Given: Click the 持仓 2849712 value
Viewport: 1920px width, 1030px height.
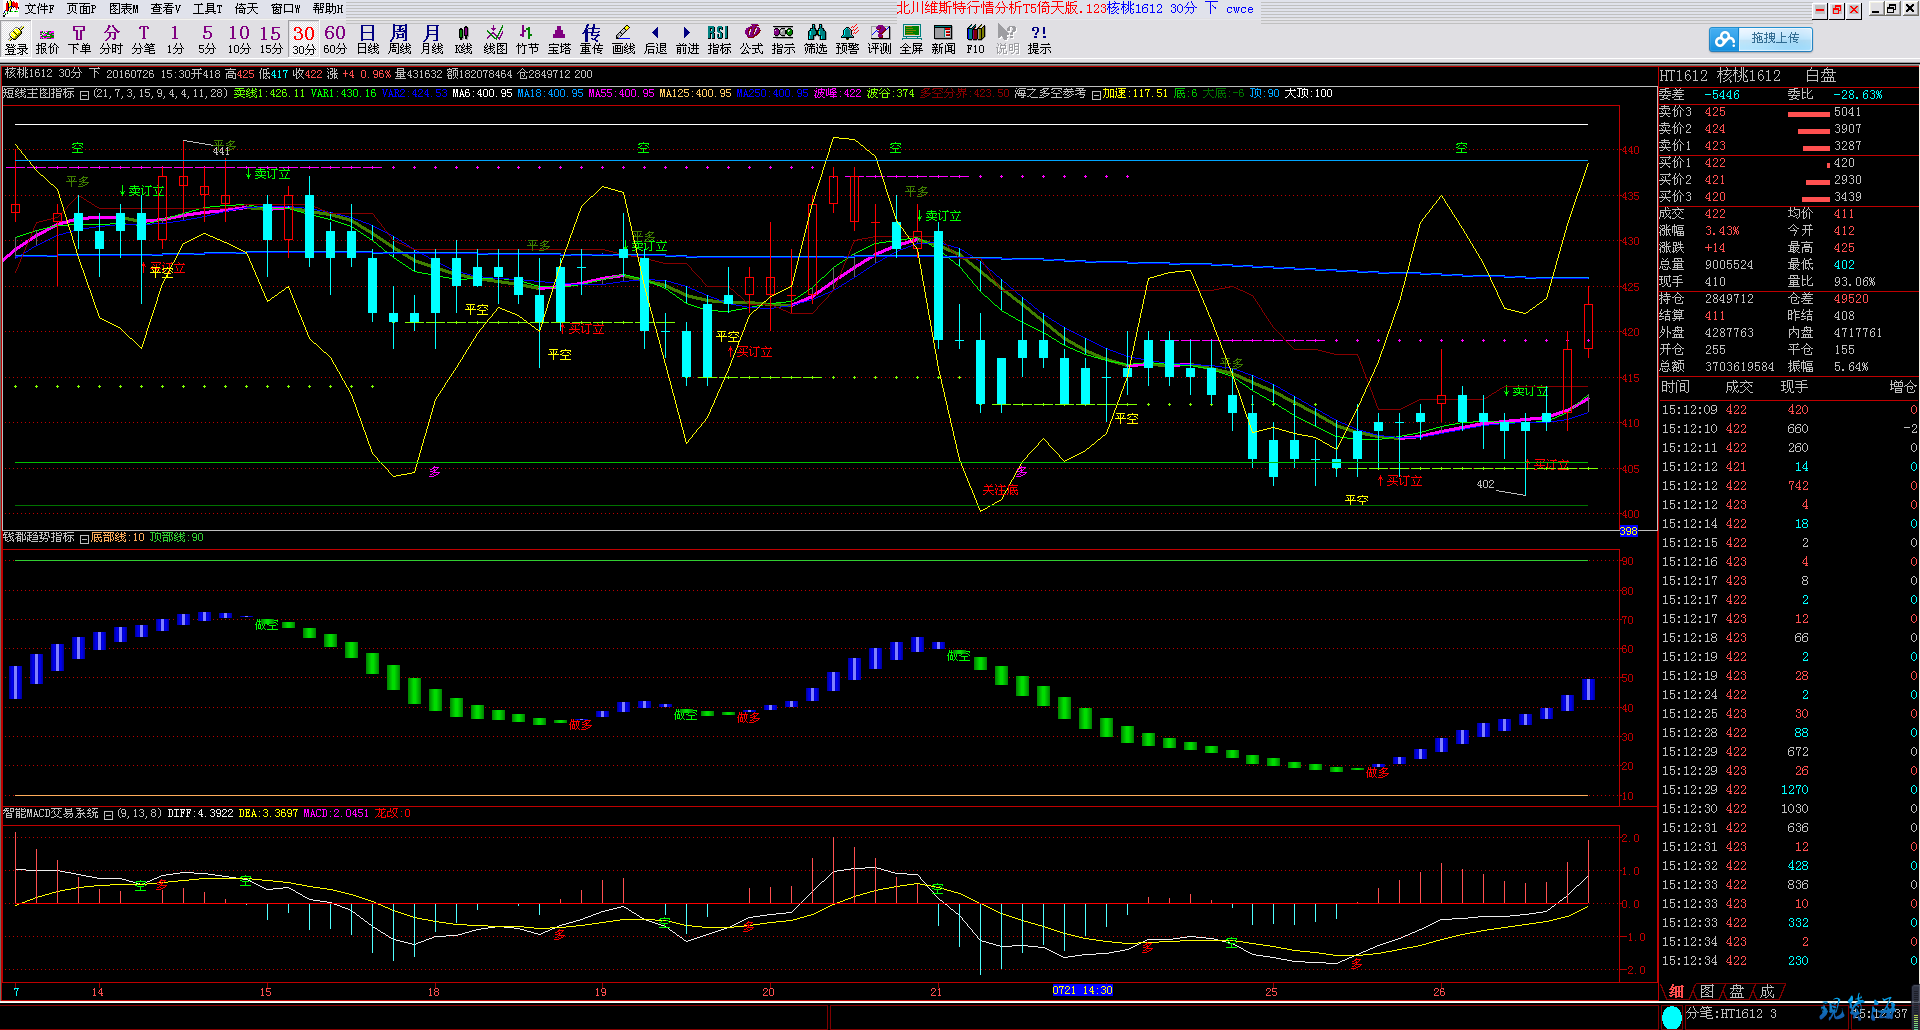Looking at the screenshot, I should [x=1729, y=299].
